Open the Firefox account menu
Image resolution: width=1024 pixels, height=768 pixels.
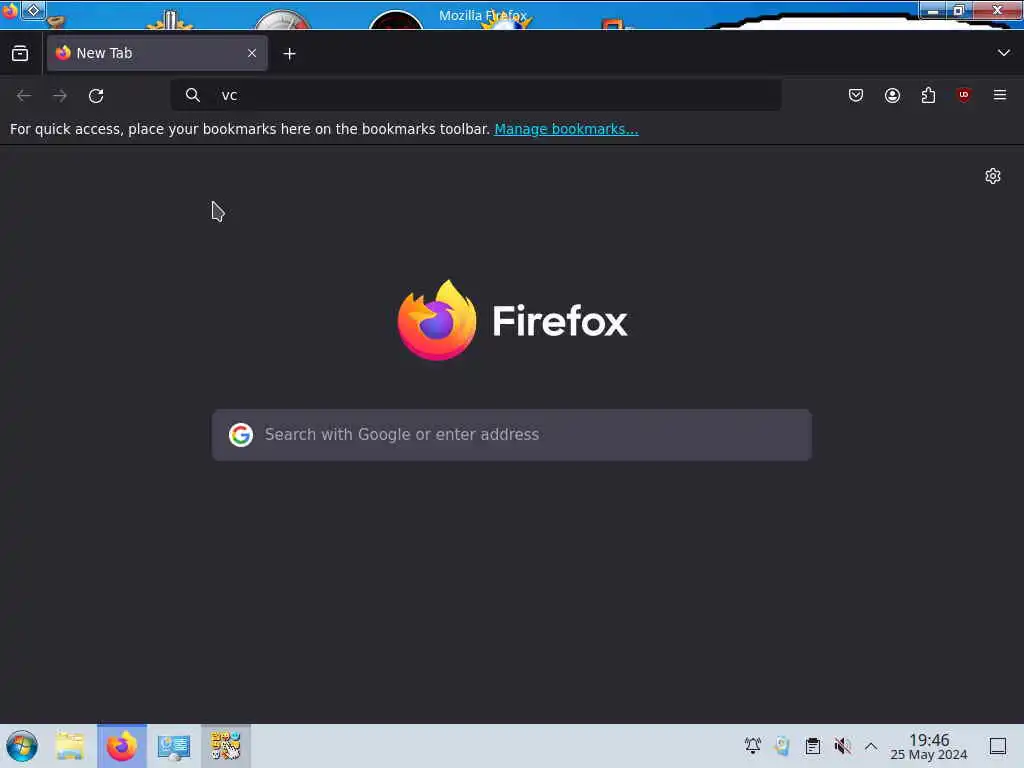[892, 95]
